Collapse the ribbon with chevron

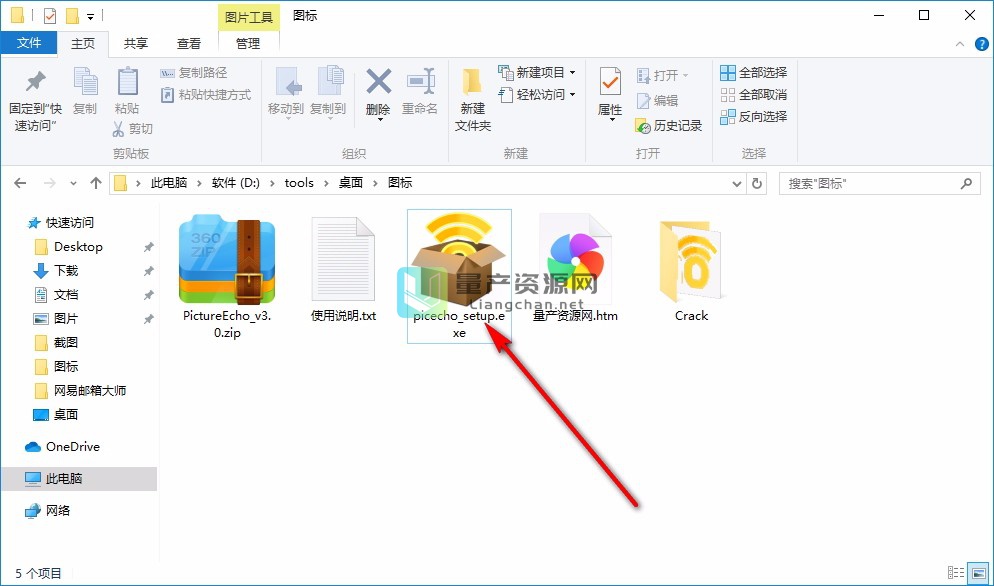(x=960, y=44)
